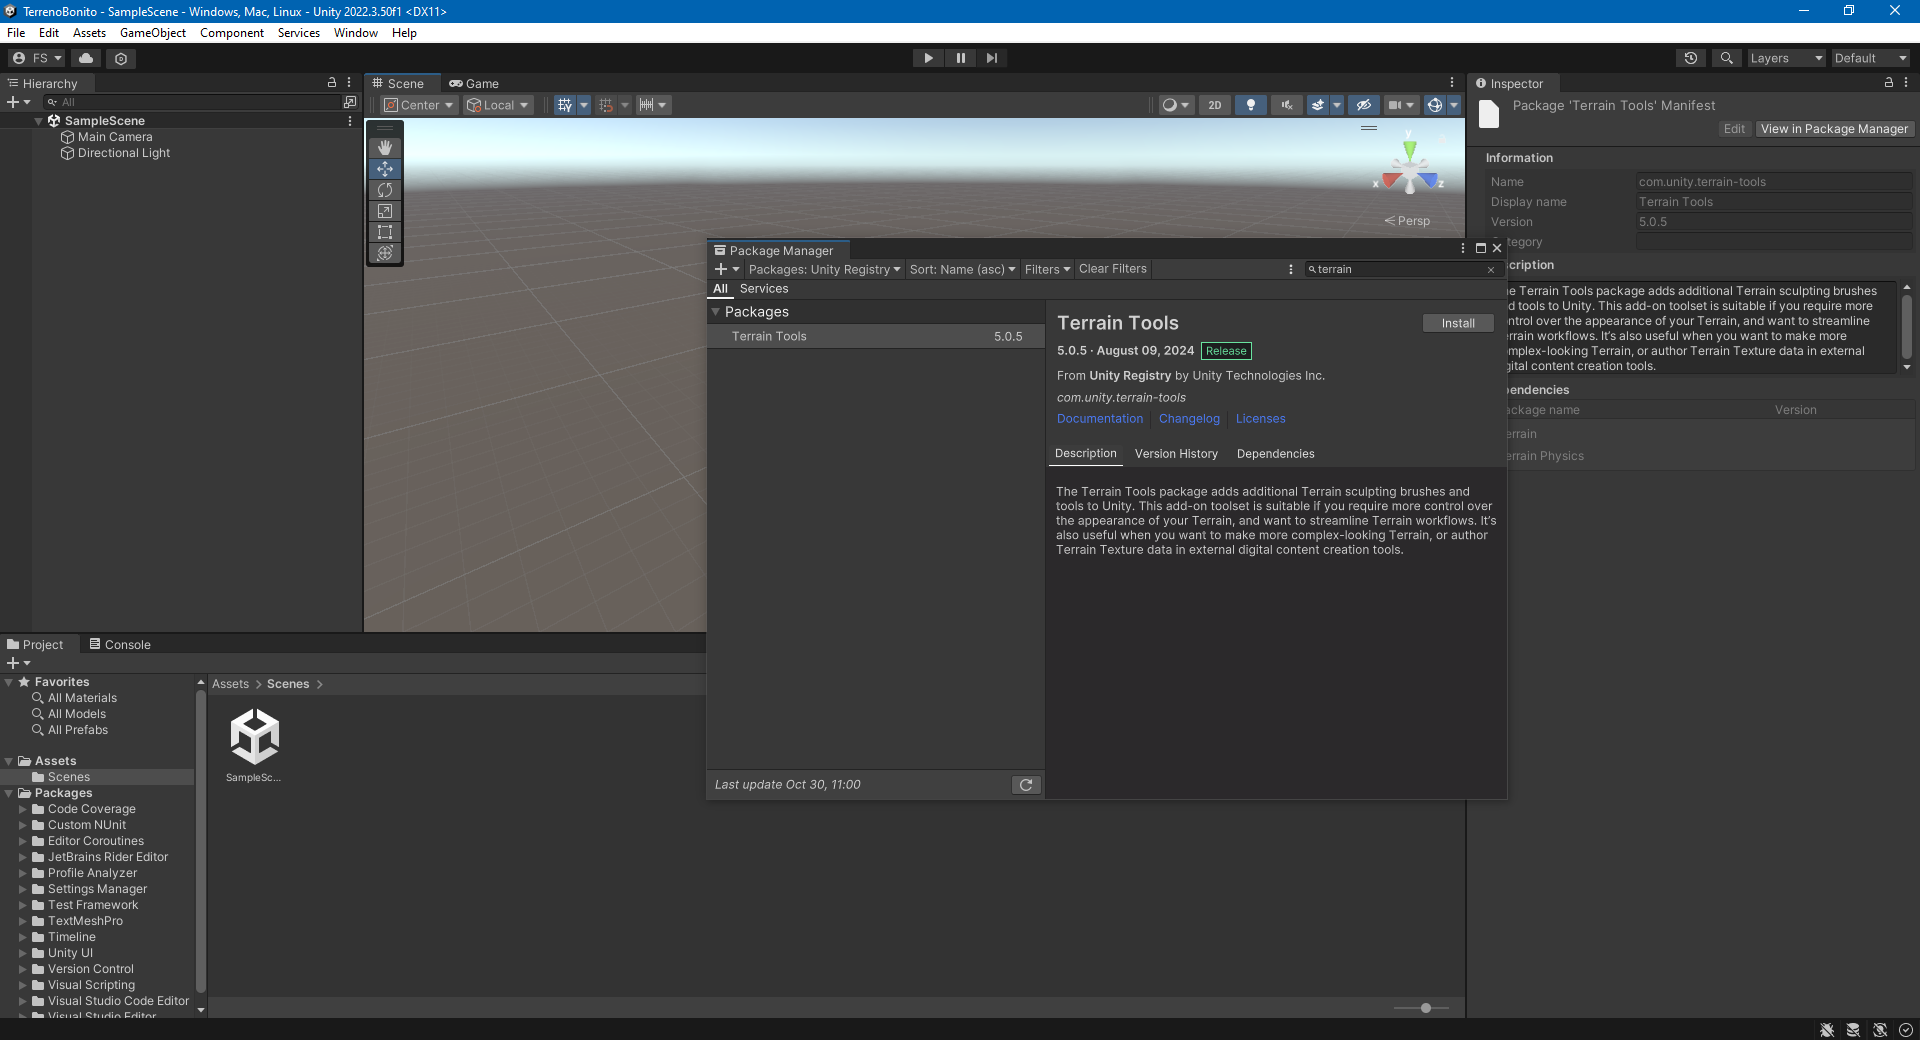Open the Documentation link
Screen dimensions: 1920x1040
point(1100,419)
